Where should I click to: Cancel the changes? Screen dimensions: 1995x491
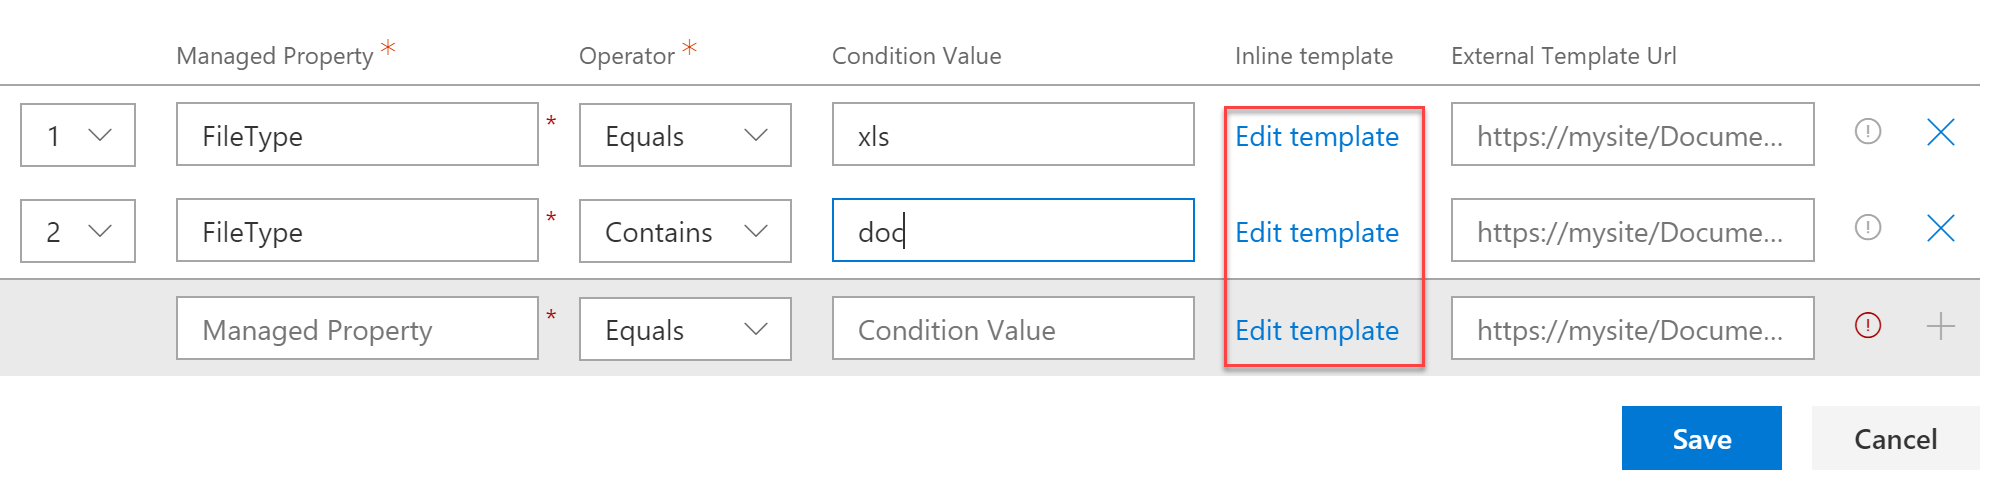point(1896,438)
